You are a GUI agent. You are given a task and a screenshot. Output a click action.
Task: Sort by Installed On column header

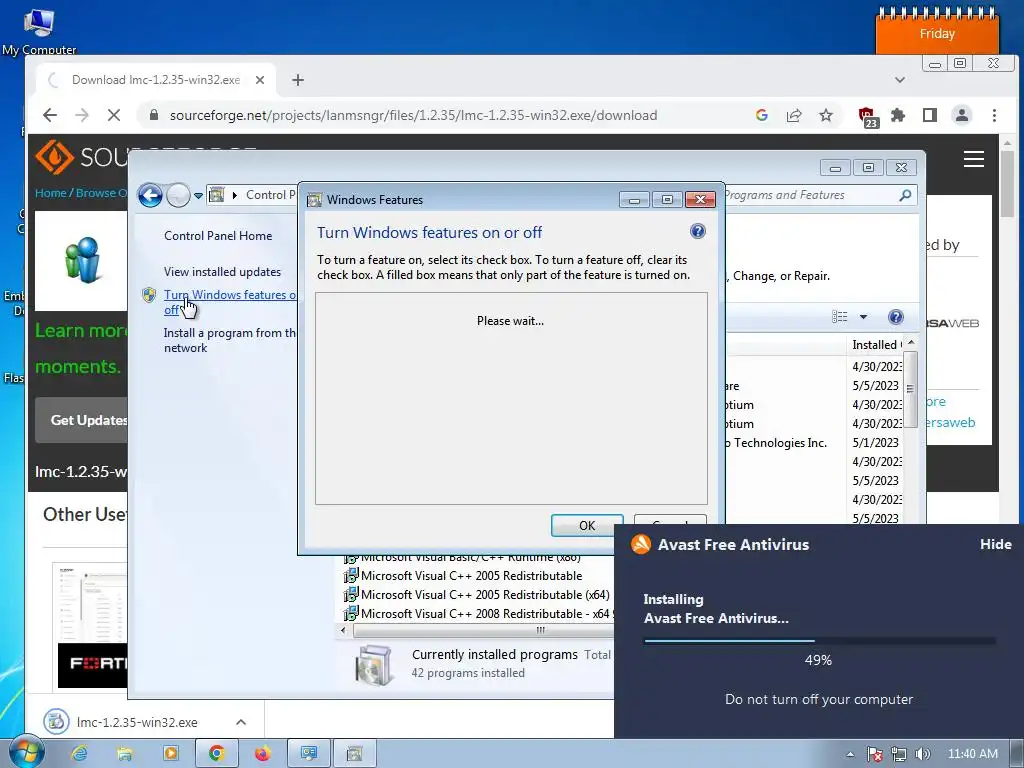point(876,345)
